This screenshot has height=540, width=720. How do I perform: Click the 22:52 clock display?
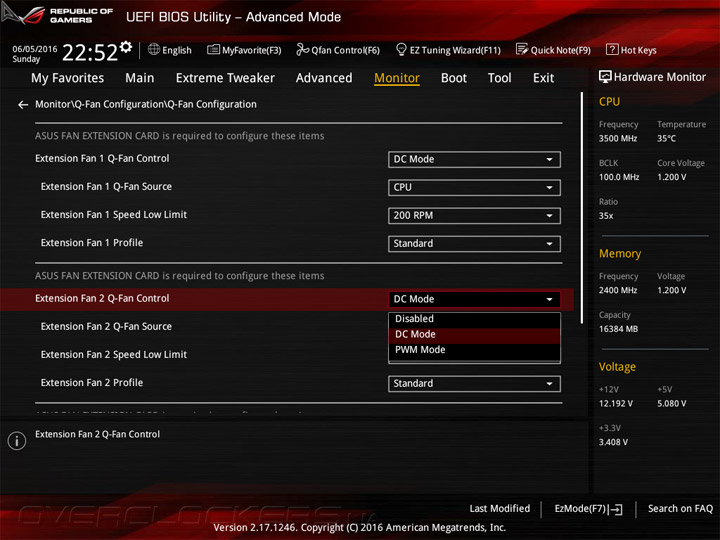[x=90, y=52]
